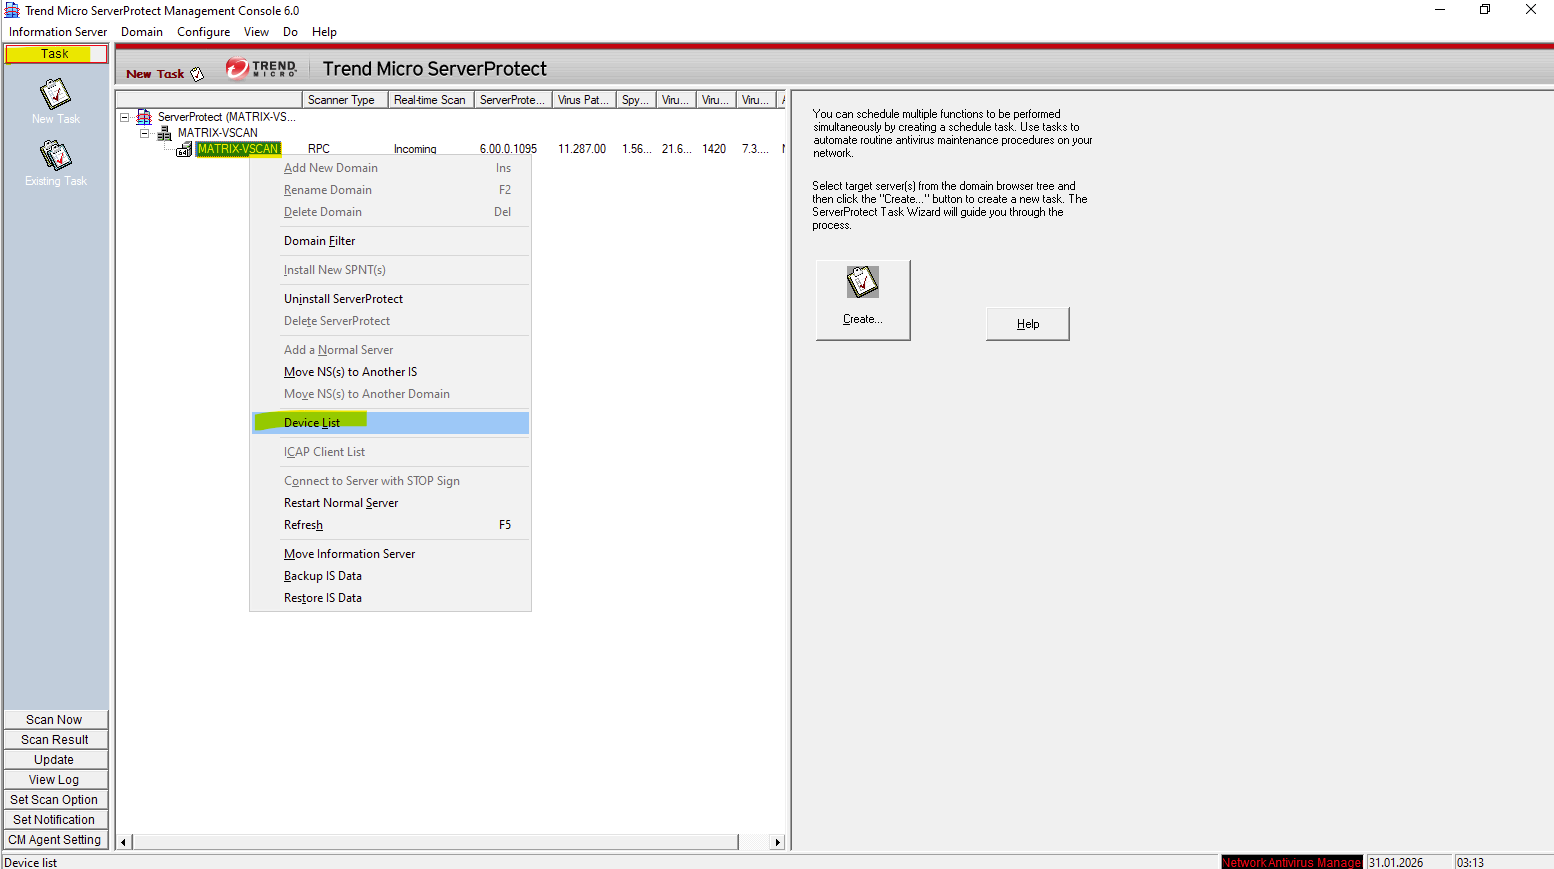The width and height of the screenshot is (1554, 869).
Task: Collapse the MATRIX-VSCAN domain node
Action: [x=145, y=133]
